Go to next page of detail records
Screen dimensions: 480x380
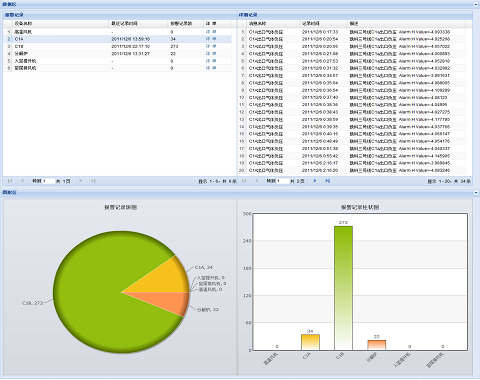315,181
